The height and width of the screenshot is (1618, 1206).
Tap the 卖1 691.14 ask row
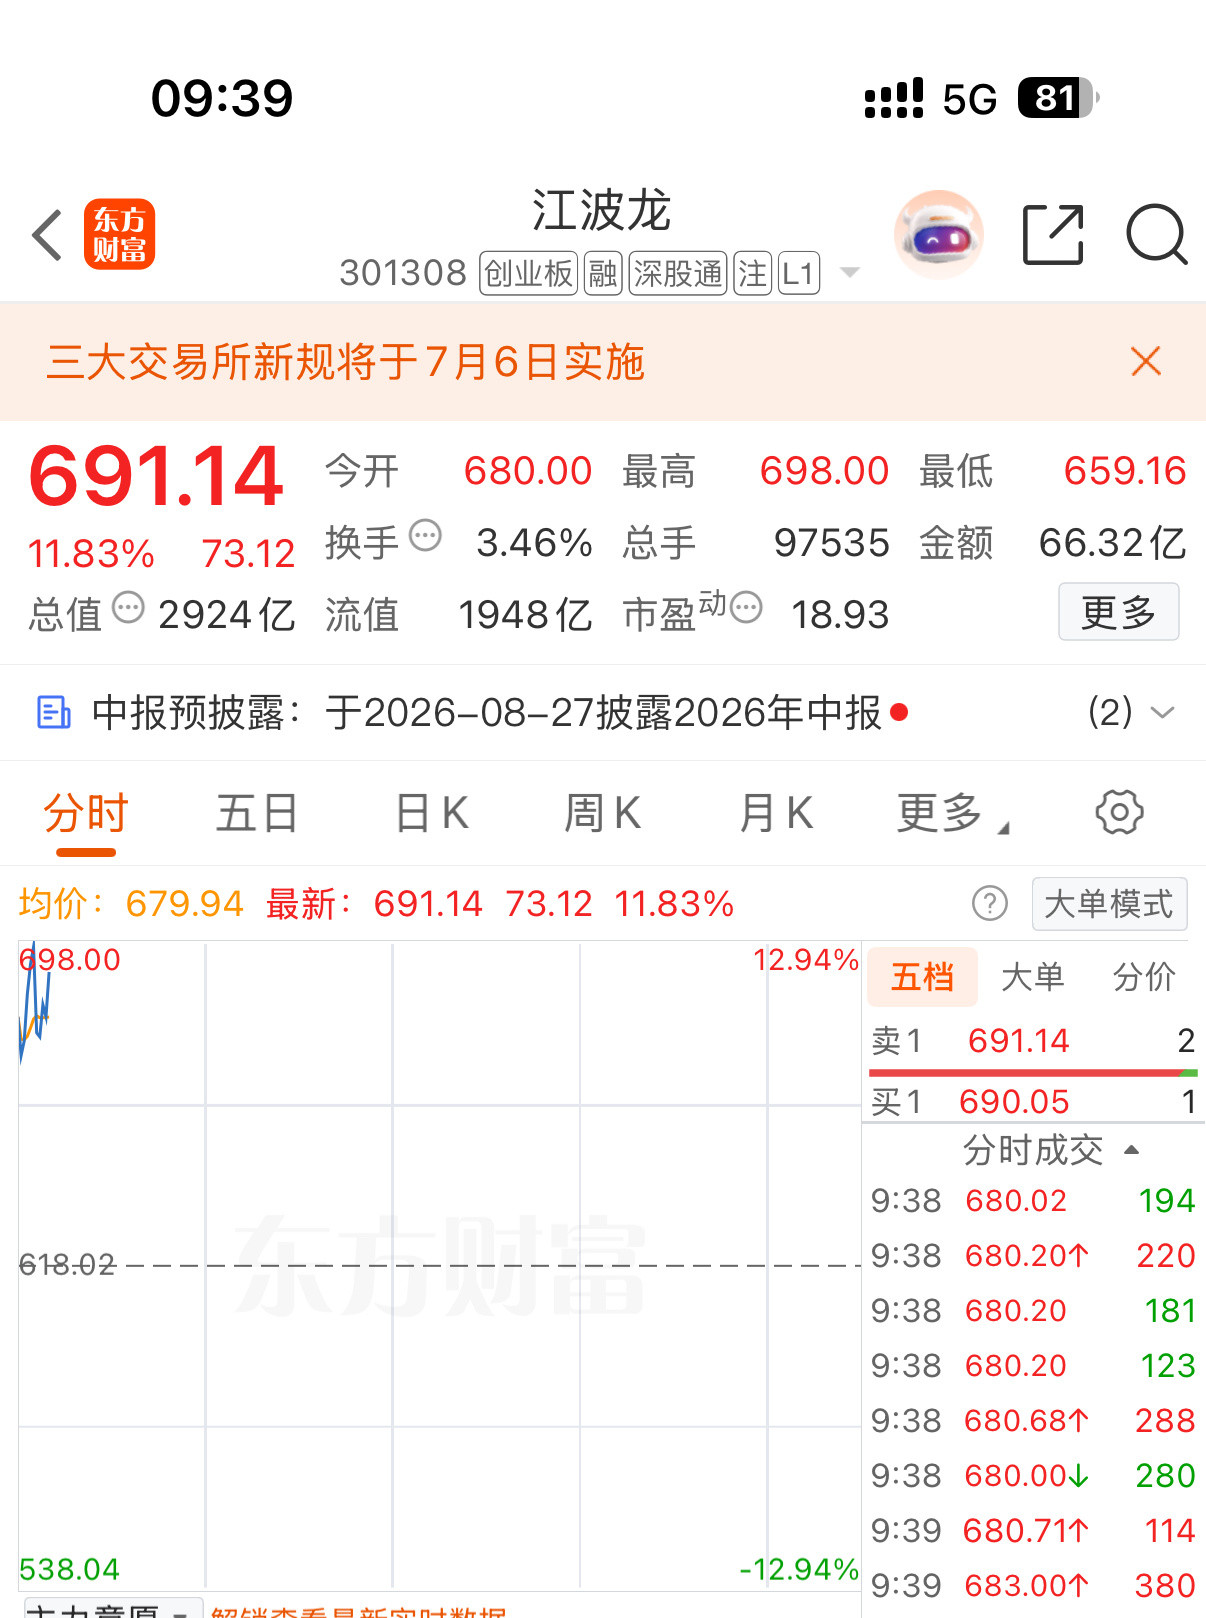point(1033,1041)
